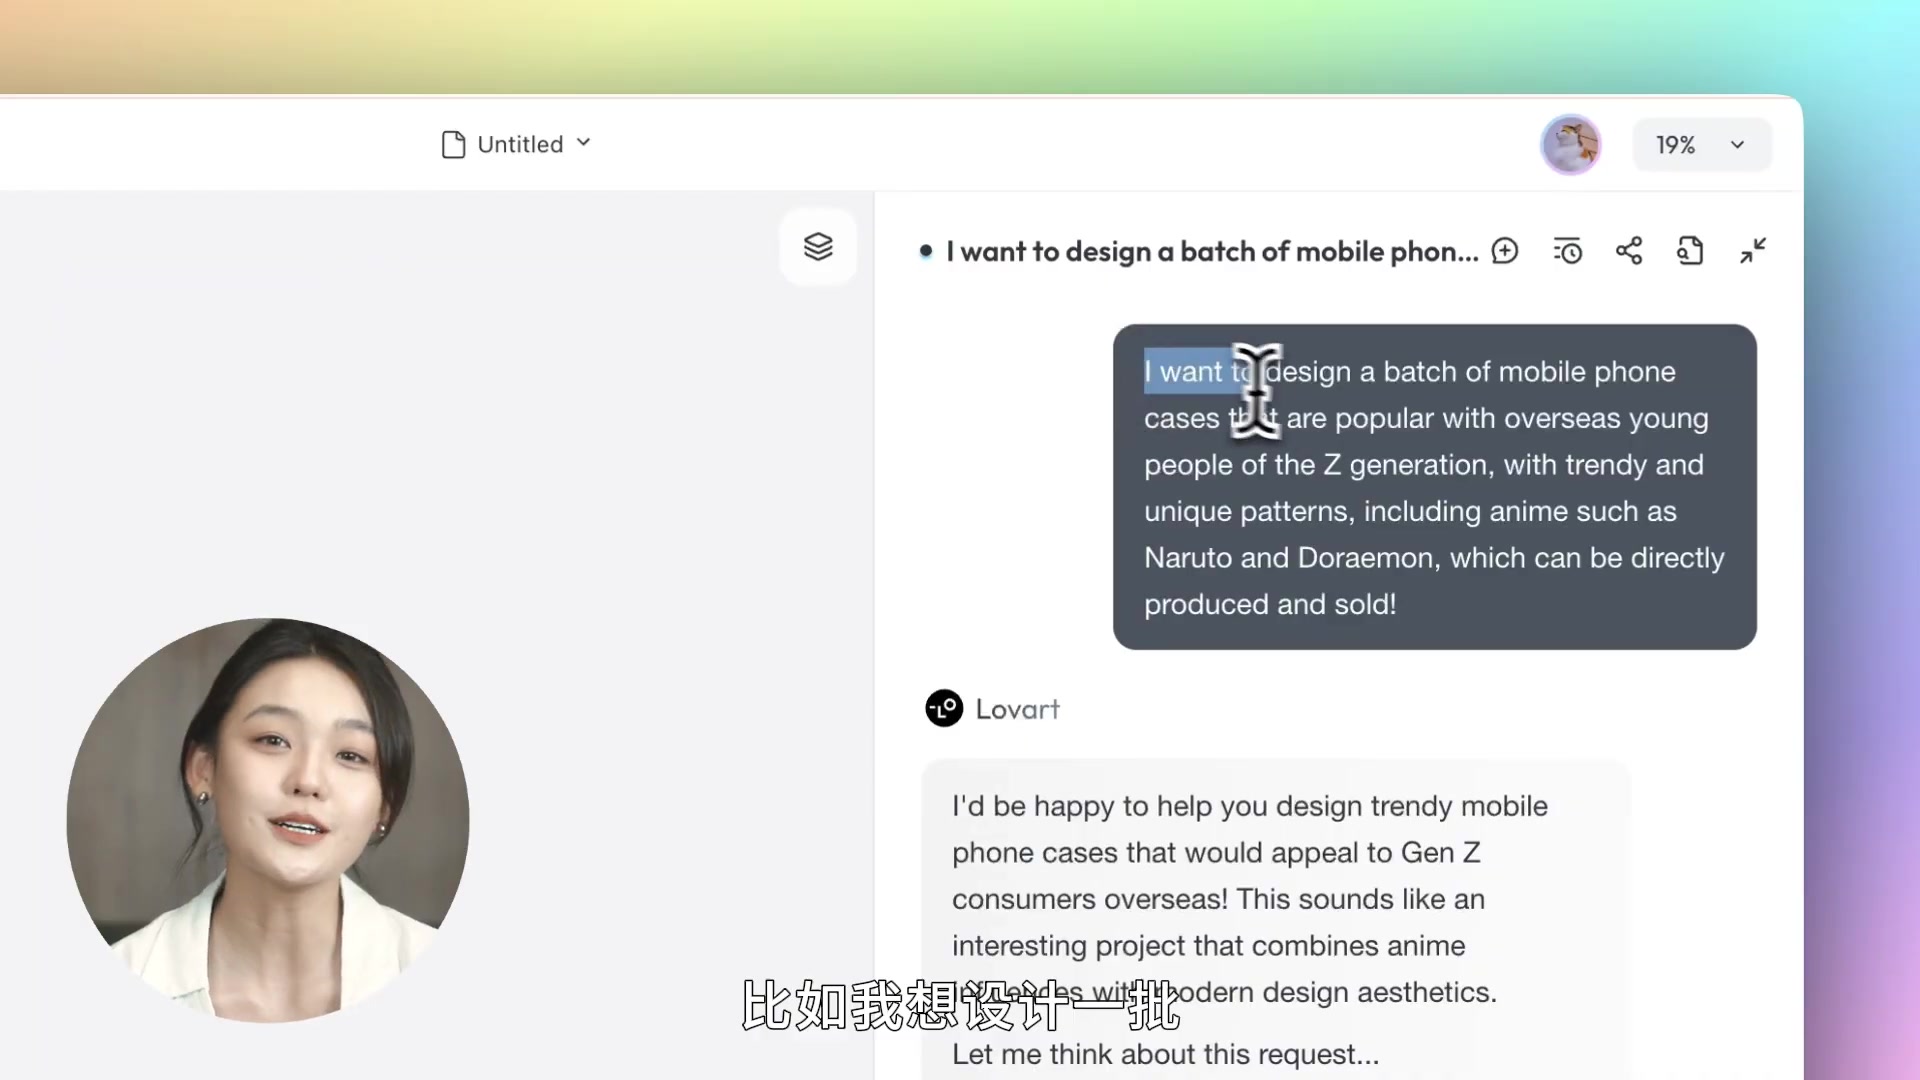The image size is (1920, 1080).
Task: Start a new chat with the plus bubble icon
Action: 1504,251
